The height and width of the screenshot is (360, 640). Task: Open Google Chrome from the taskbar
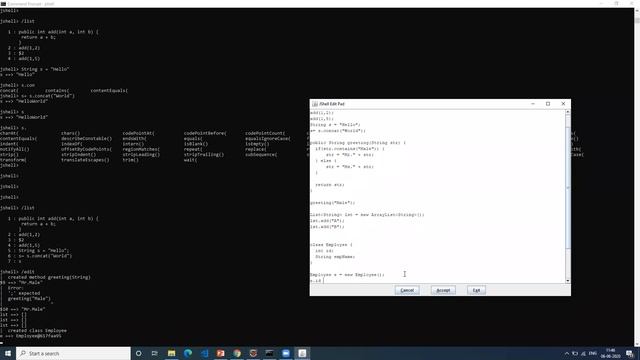coord(237,353)
